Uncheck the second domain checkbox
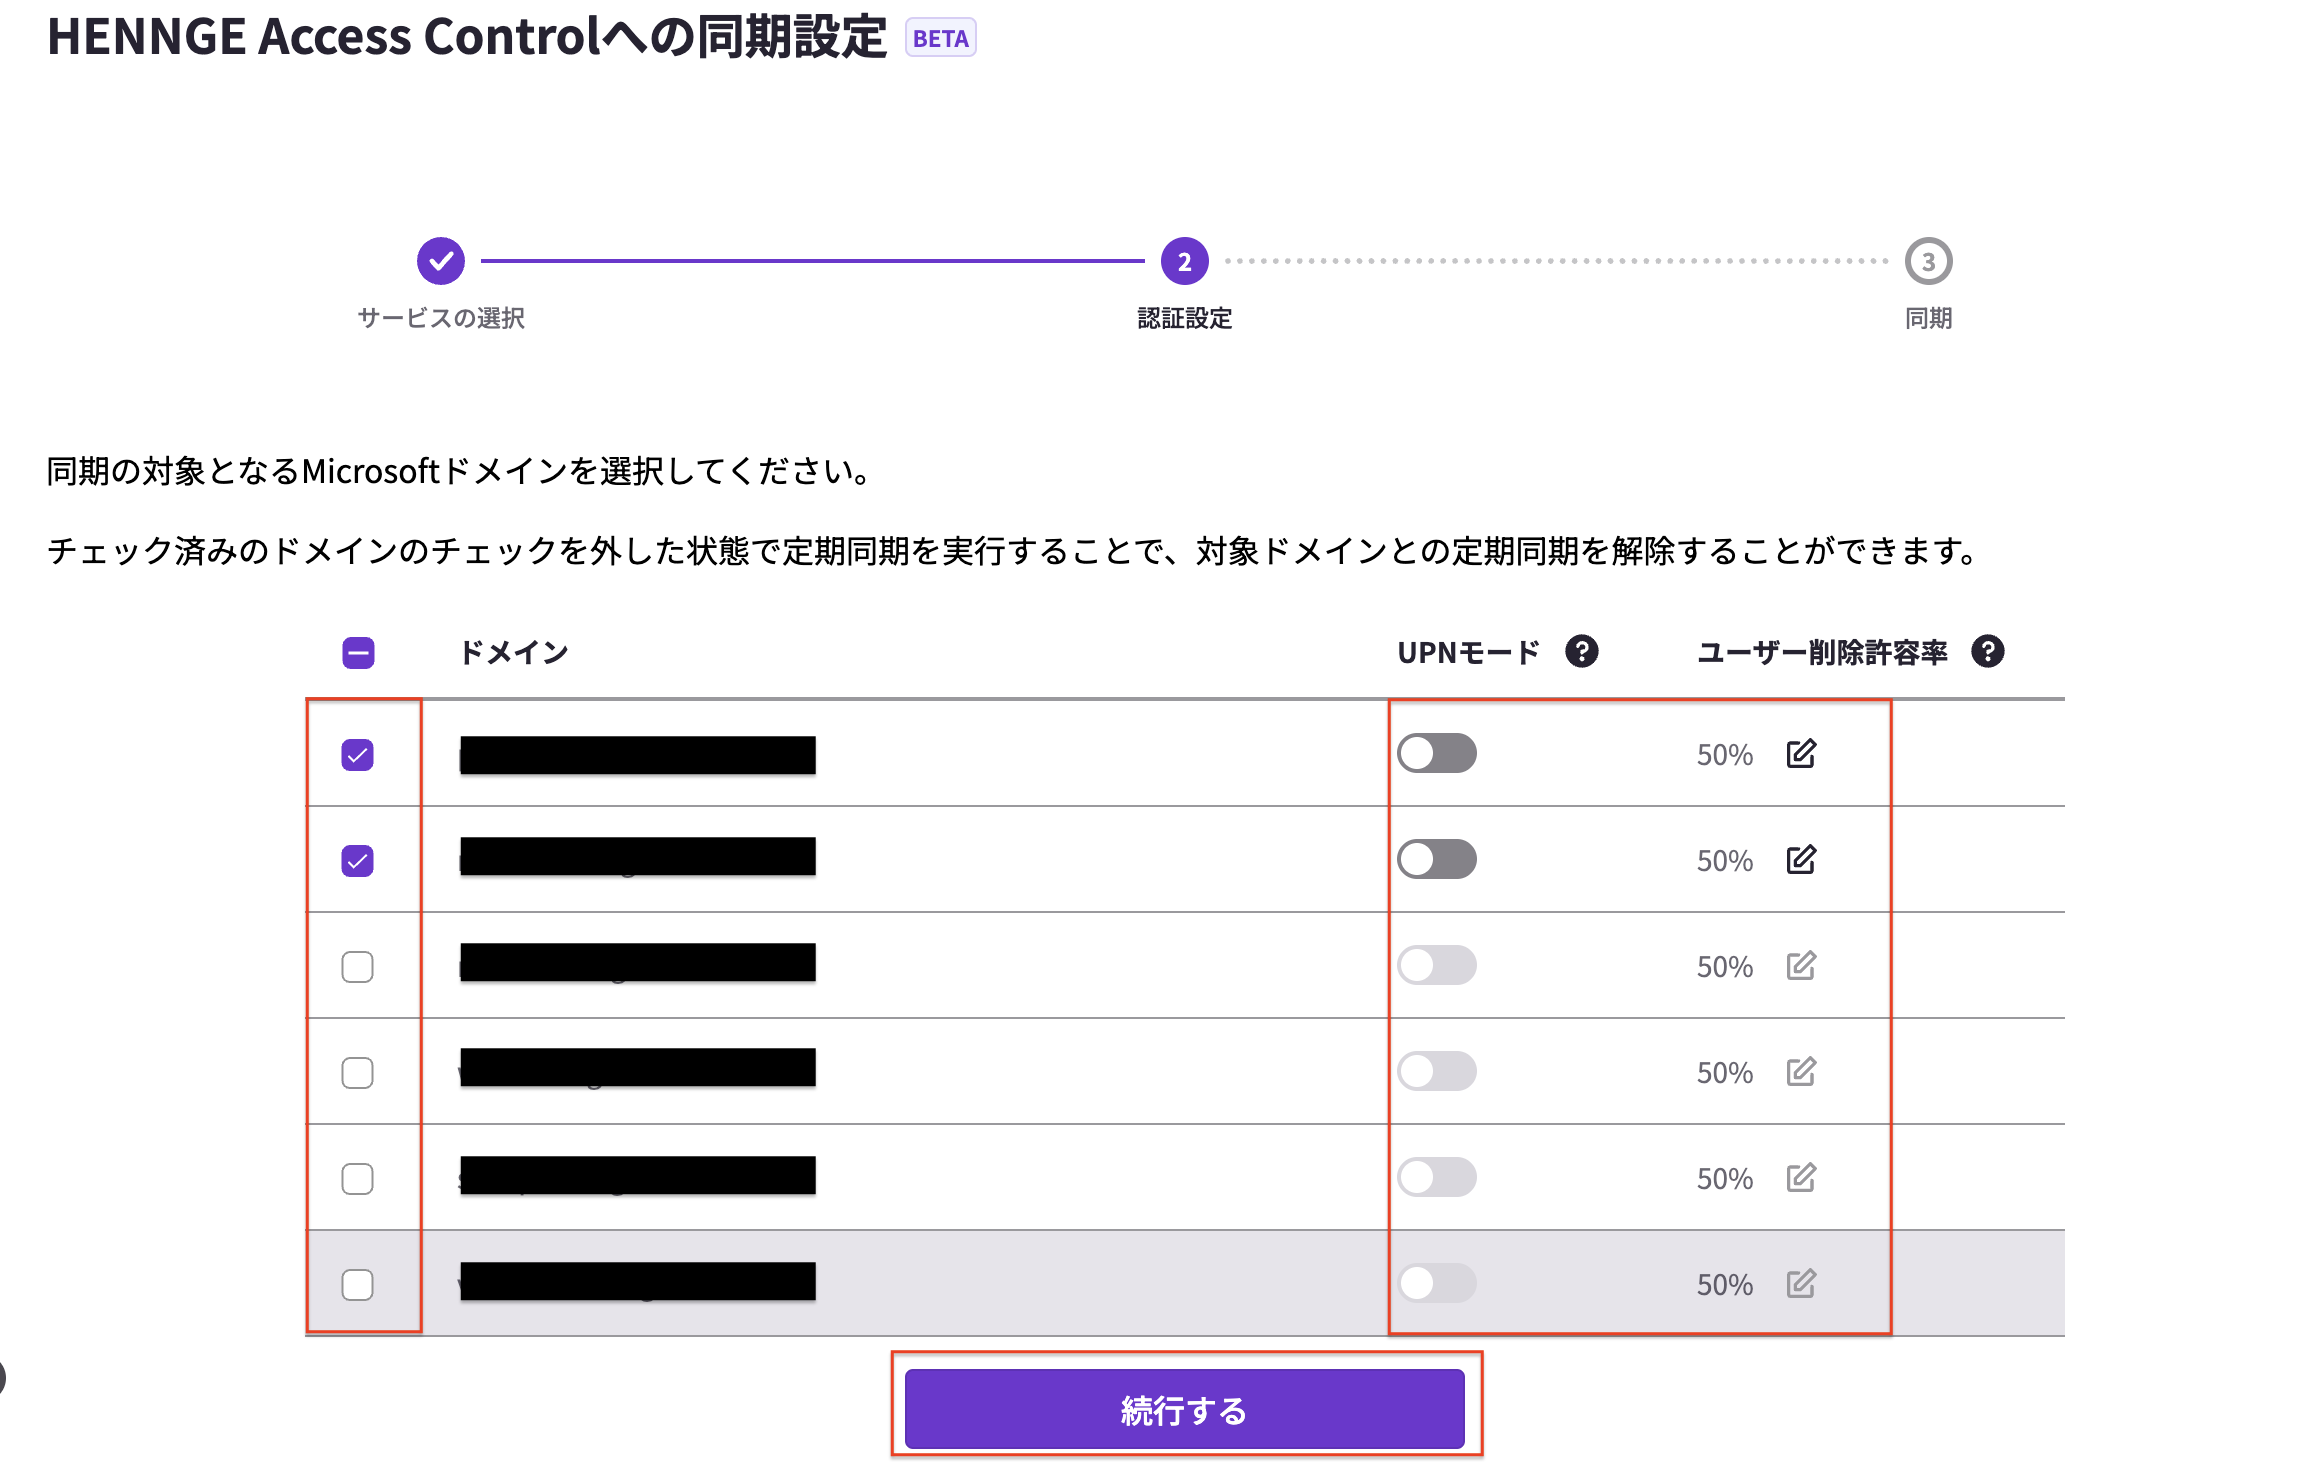 click(x=357, y=861)
